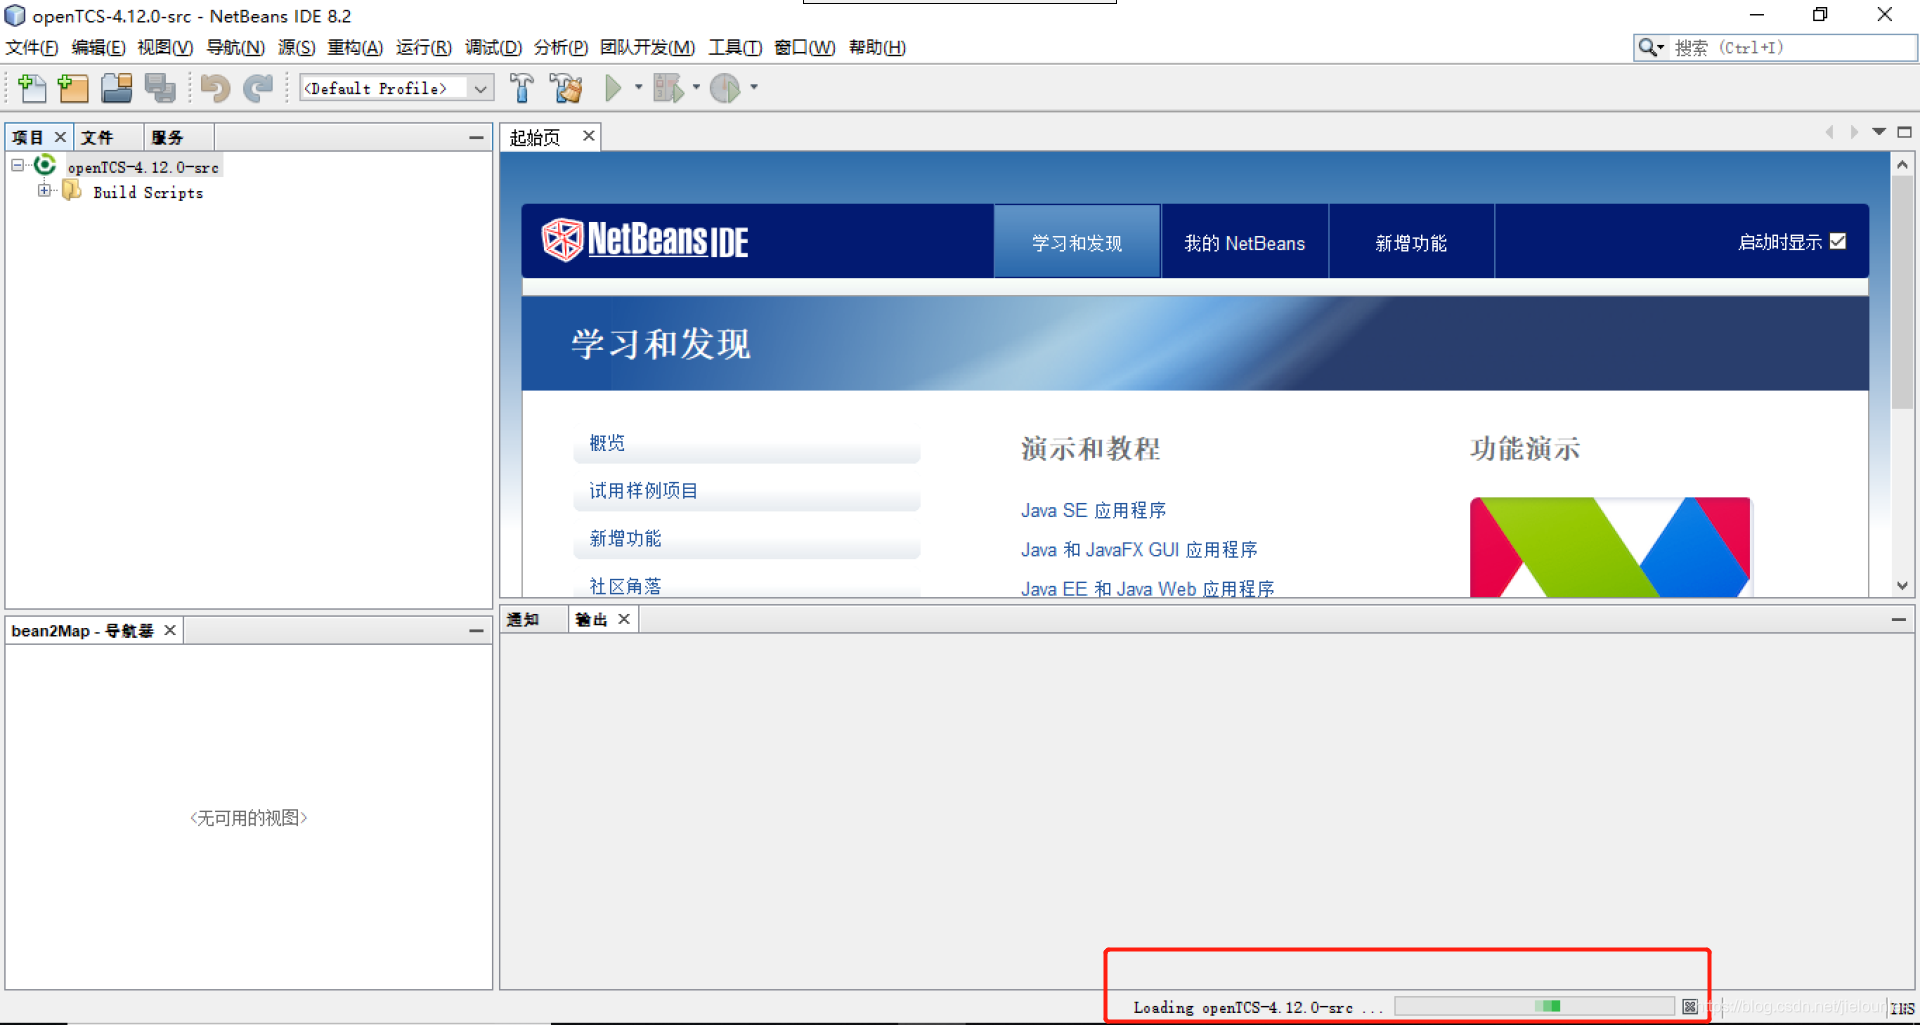The height and width of the screenshot is (1025, 1920).
Task: Minimize the Projects panel
Action: (476, 137)
